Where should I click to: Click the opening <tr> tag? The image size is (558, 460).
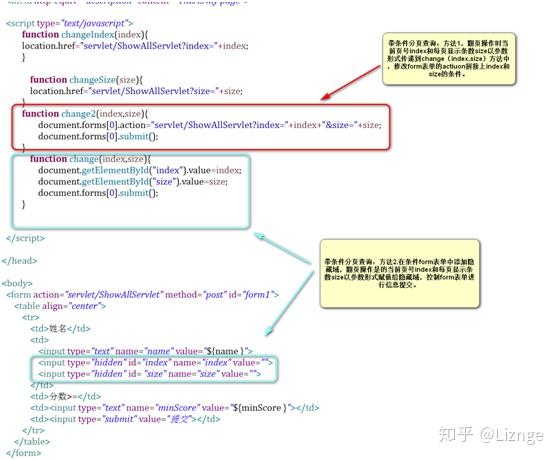point(31,317)
